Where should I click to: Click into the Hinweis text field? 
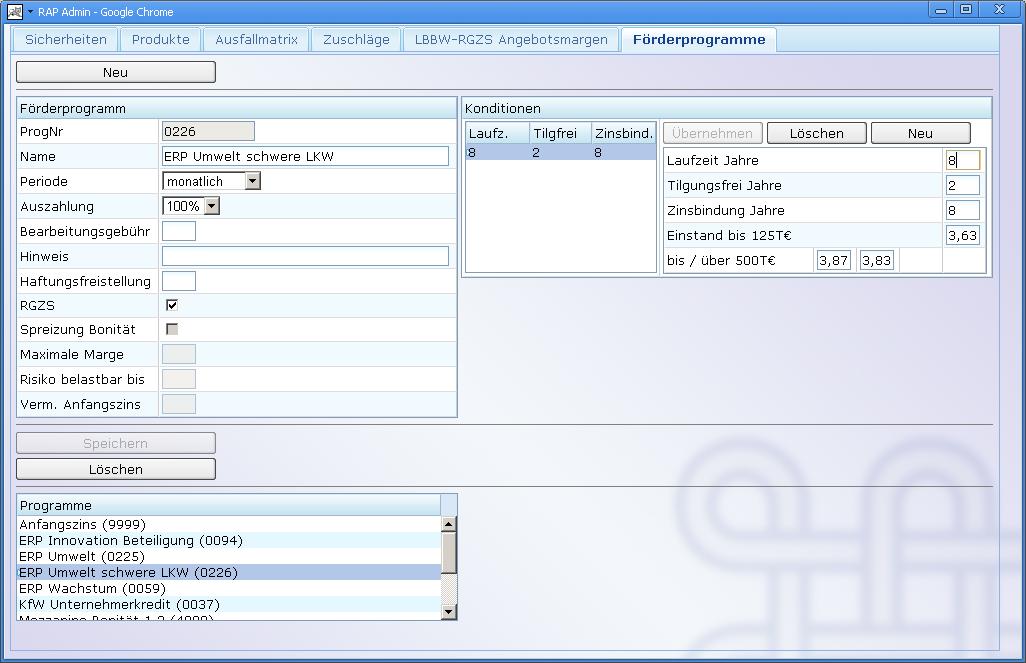click(x=305, y=256)
